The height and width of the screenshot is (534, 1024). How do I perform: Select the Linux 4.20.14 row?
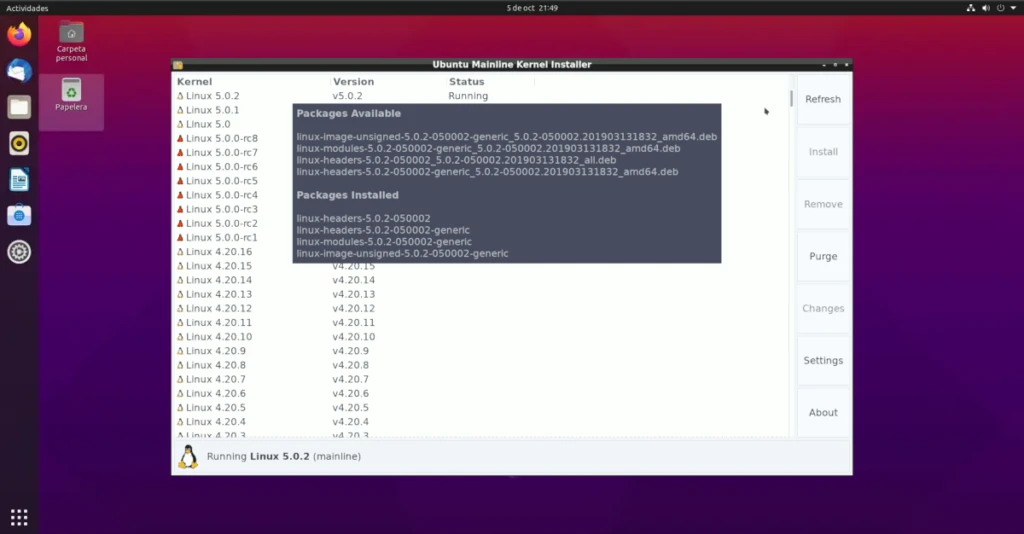click(481, 280)
